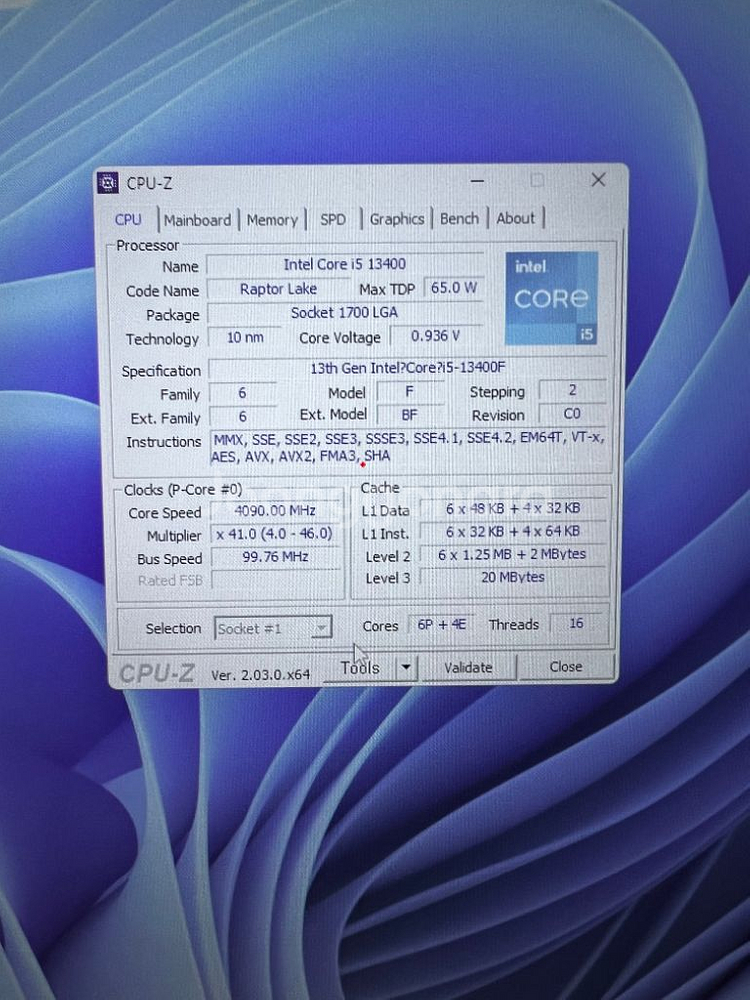Click the Revision value C0
The width and height of the screenshot is (750, 1000).
tap(572, 414)
